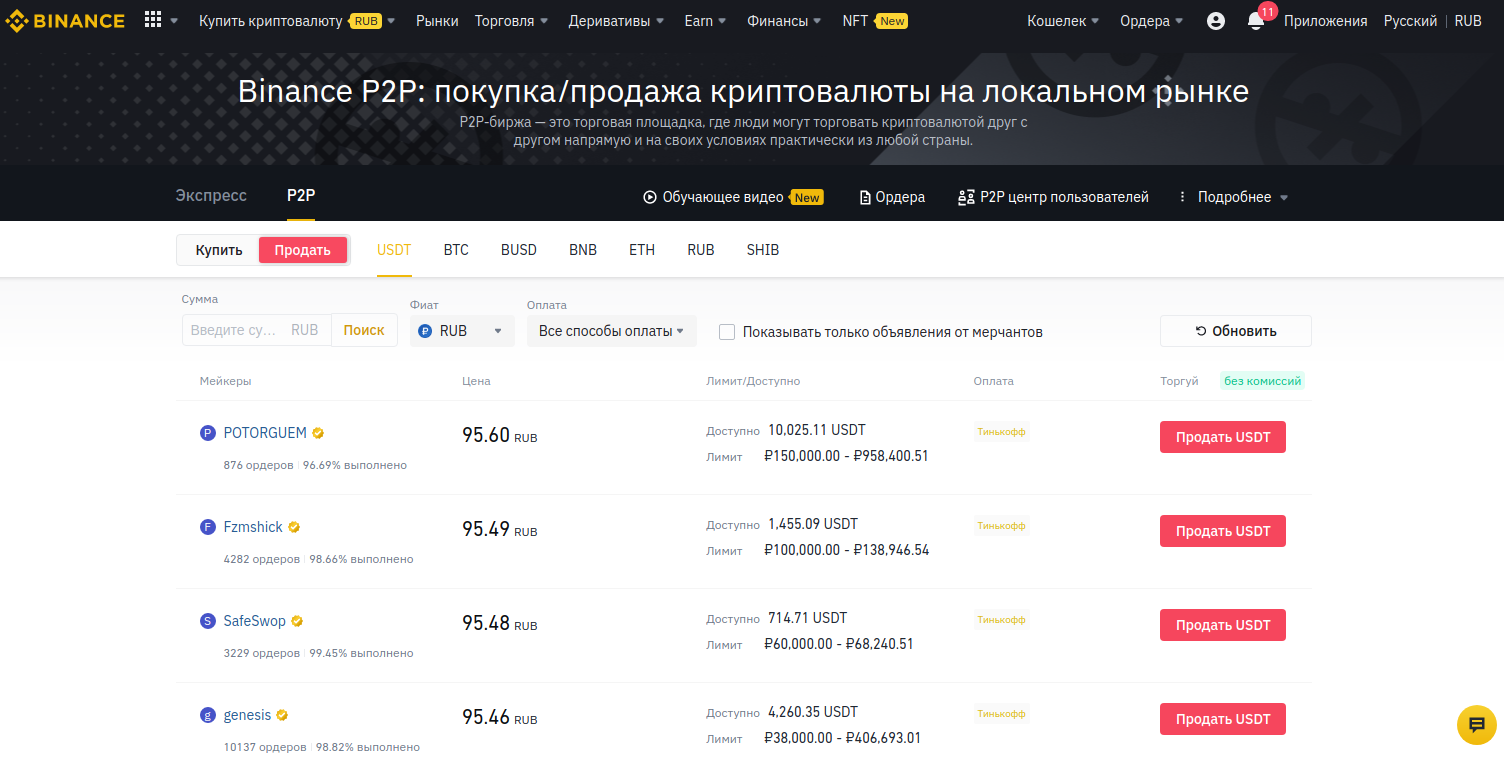
Task: Open notifications bell with 11 badge
Action: pyautogui.click(x=1257, y=20)
